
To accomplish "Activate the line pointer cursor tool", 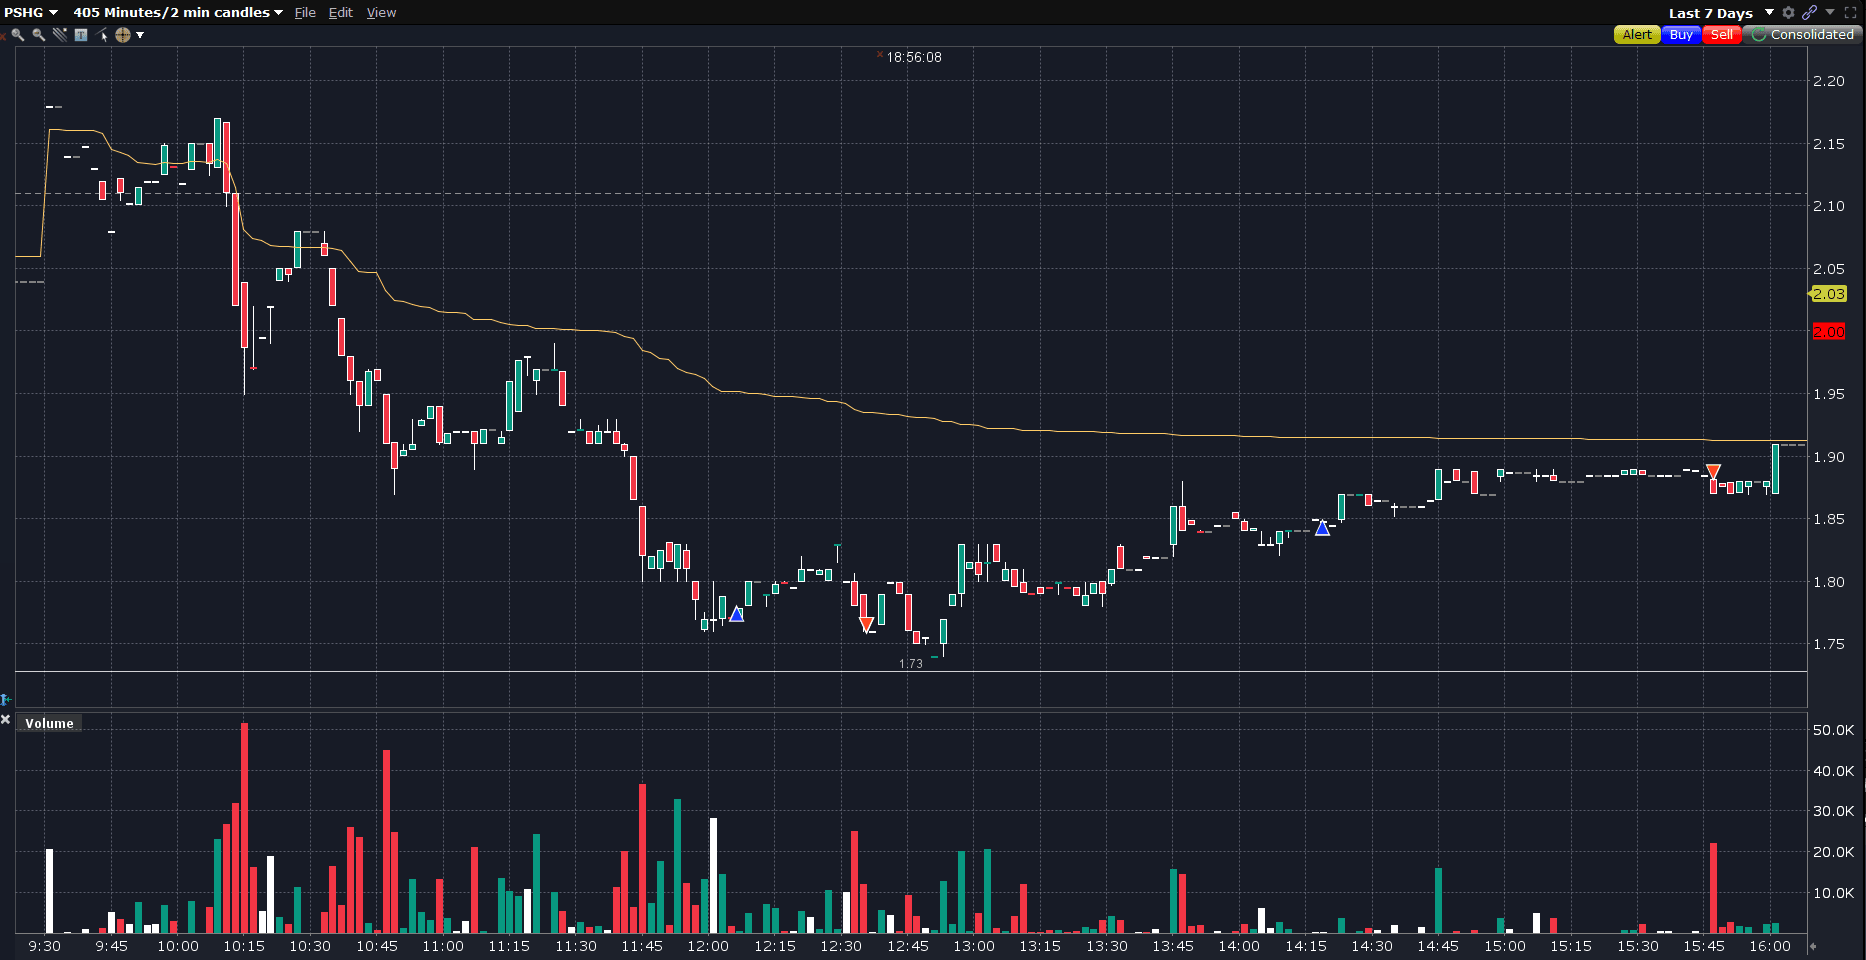I will point(102,35).
